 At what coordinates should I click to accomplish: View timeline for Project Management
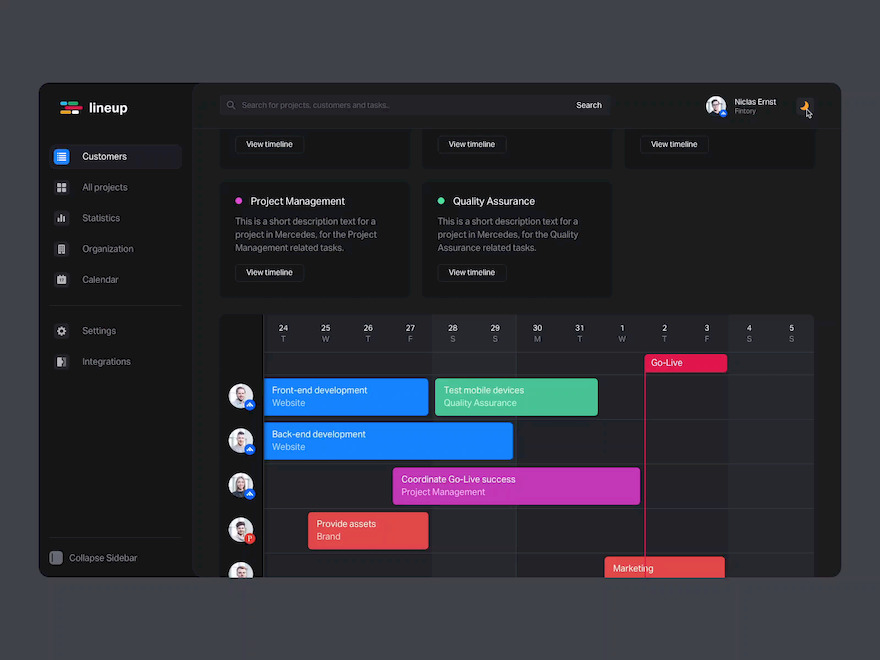tap(269, 272)
